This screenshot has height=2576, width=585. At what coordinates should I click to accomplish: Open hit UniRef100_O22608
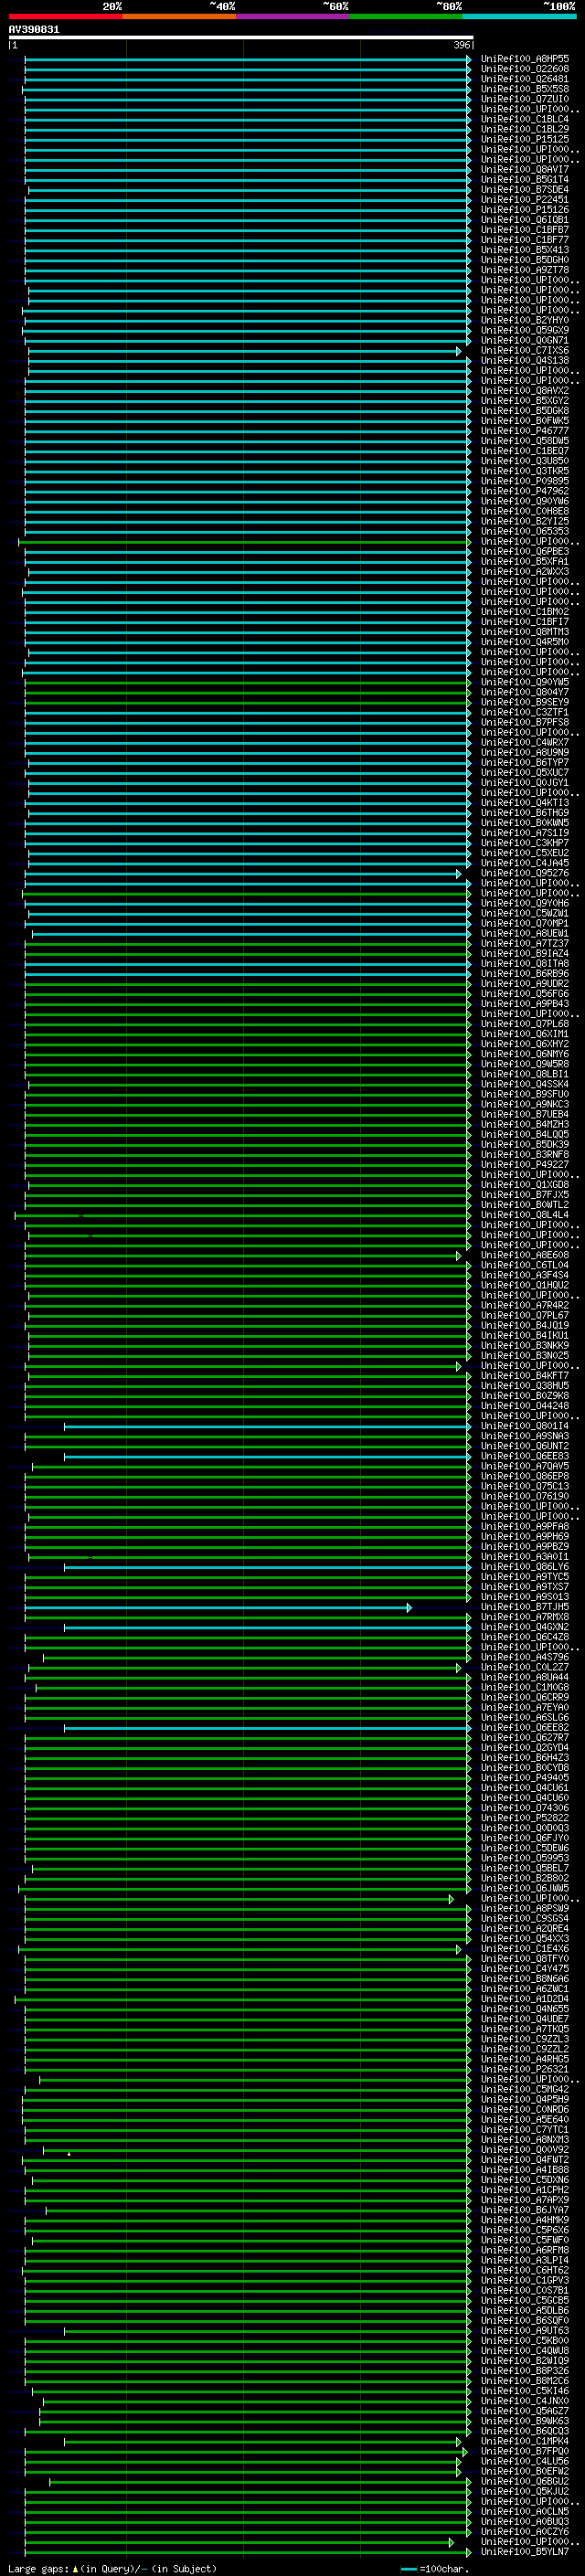point(525,69)
